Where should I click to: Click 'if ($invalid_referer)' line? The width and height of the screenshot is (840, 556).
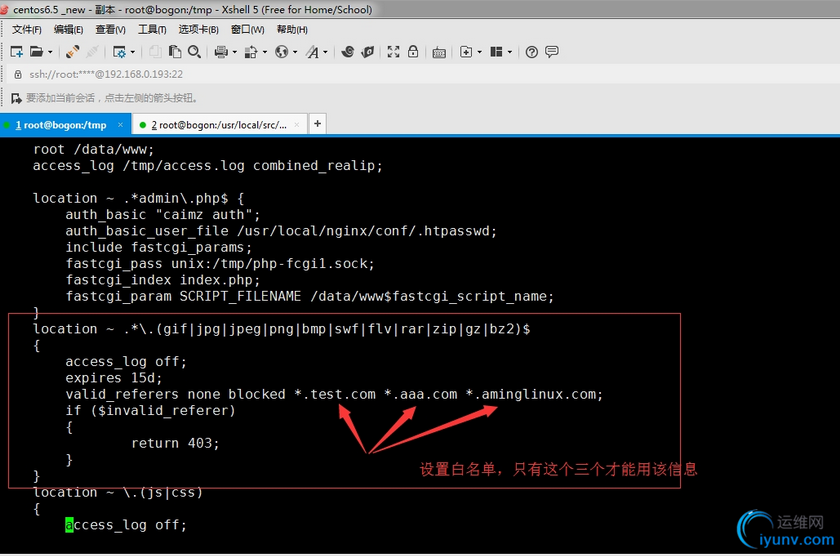click(x=151, y=411)
